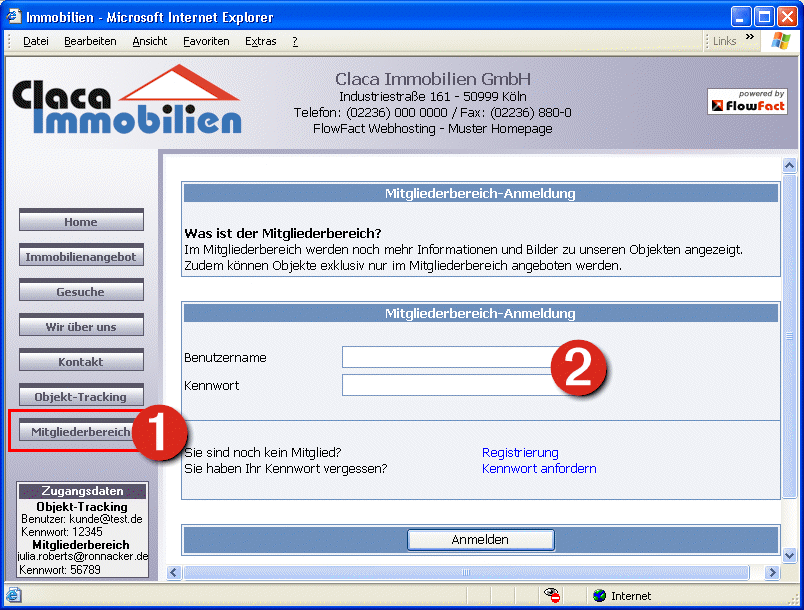Minimize the Internet Explorer window
The width and height of the screenshot is (804, 610).
click(x=740, y=17)
